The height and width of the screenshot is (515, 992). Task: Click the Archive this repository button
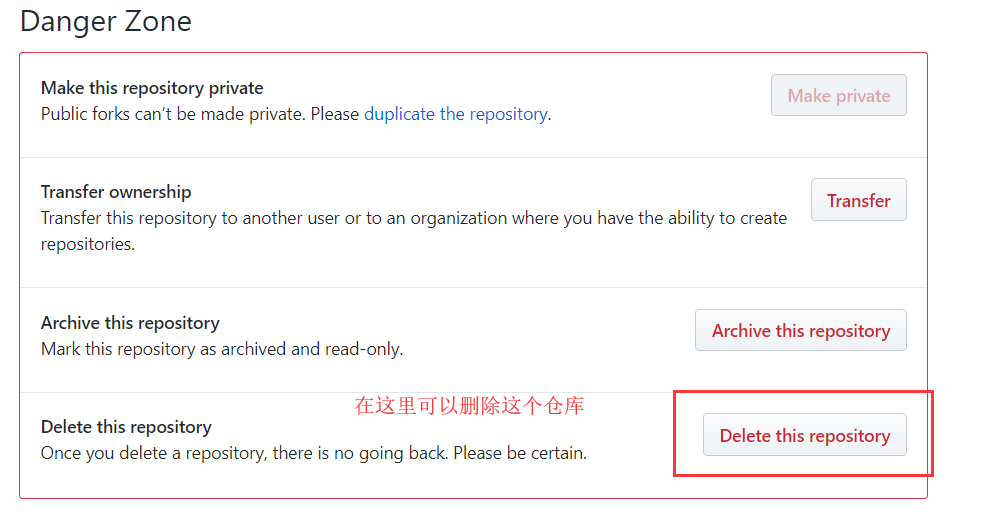tap(800, 330)
